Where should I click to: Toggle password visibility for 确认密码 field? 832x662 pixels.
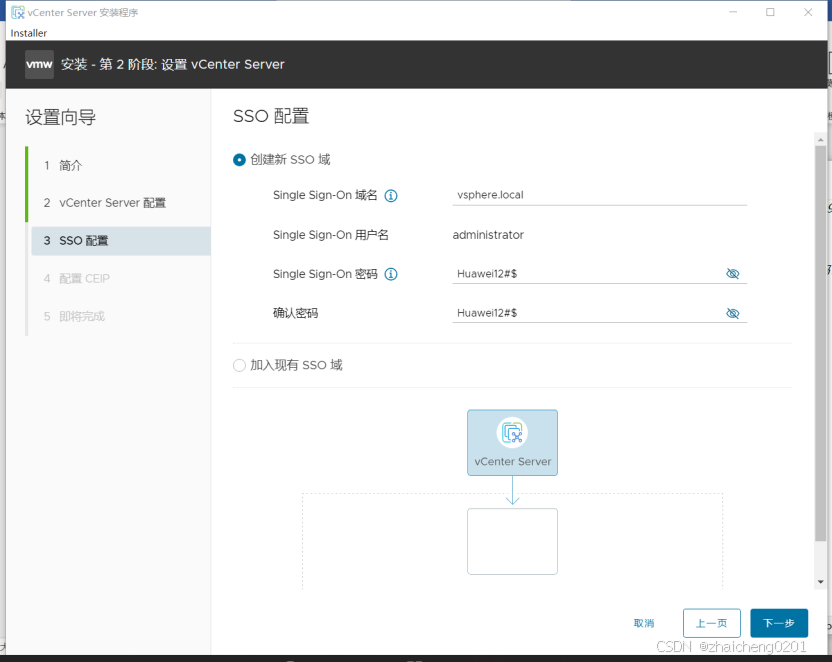click(x=732, y=313)
